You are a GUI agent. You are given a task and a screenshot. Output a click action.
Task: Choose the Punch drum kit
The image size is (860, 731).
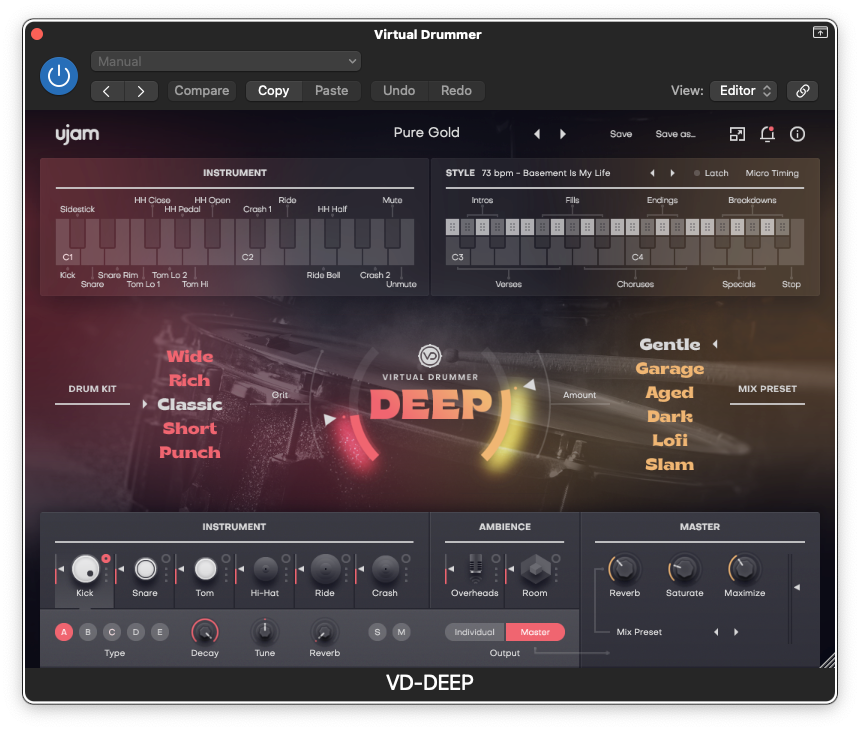coord(190,452)
